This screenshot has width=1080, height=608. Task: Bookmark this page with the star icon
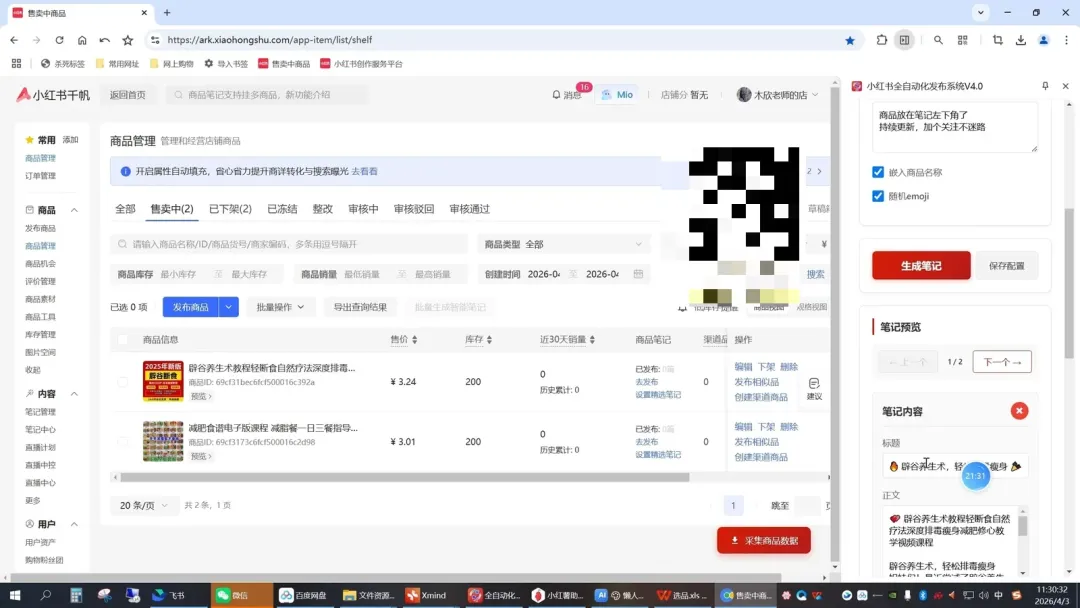click(x=850, y=40)
